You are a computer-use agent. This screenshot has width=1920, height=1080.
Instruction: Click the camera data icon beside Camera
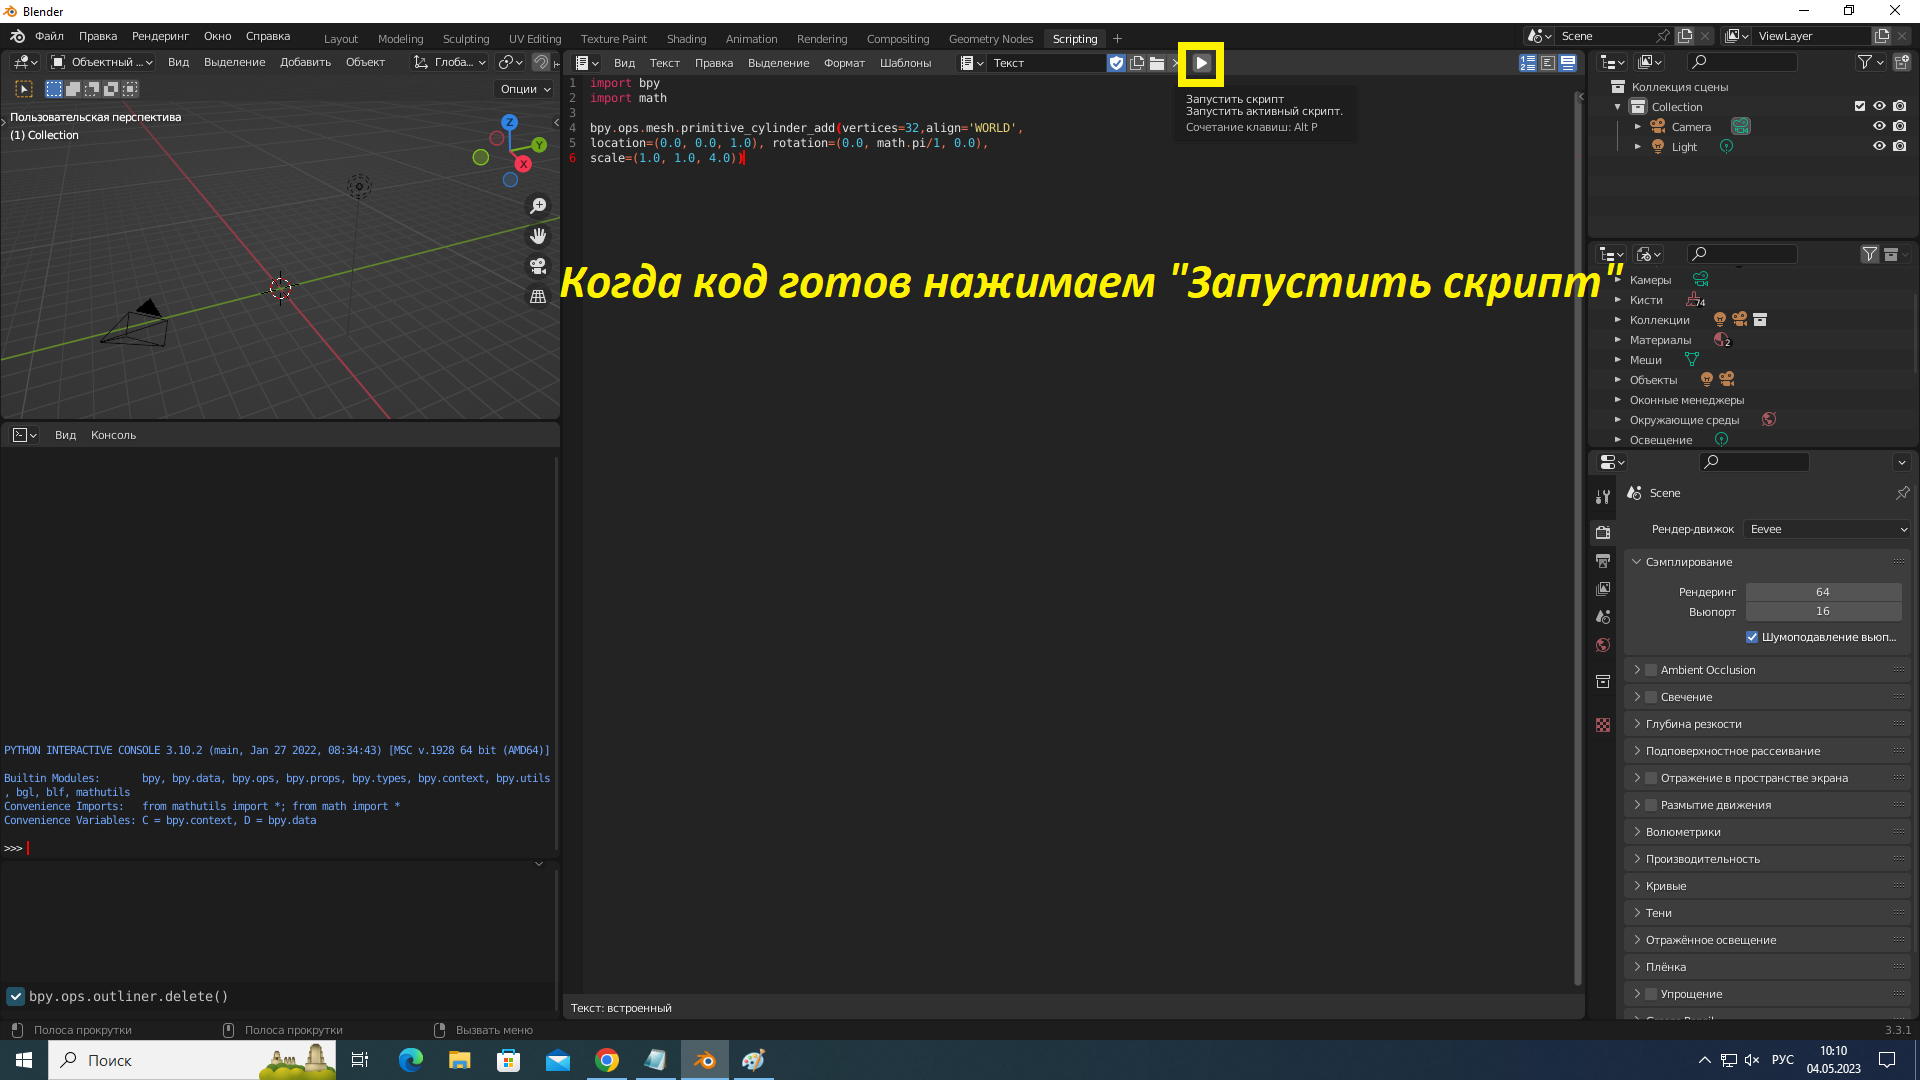[1741, 127]
